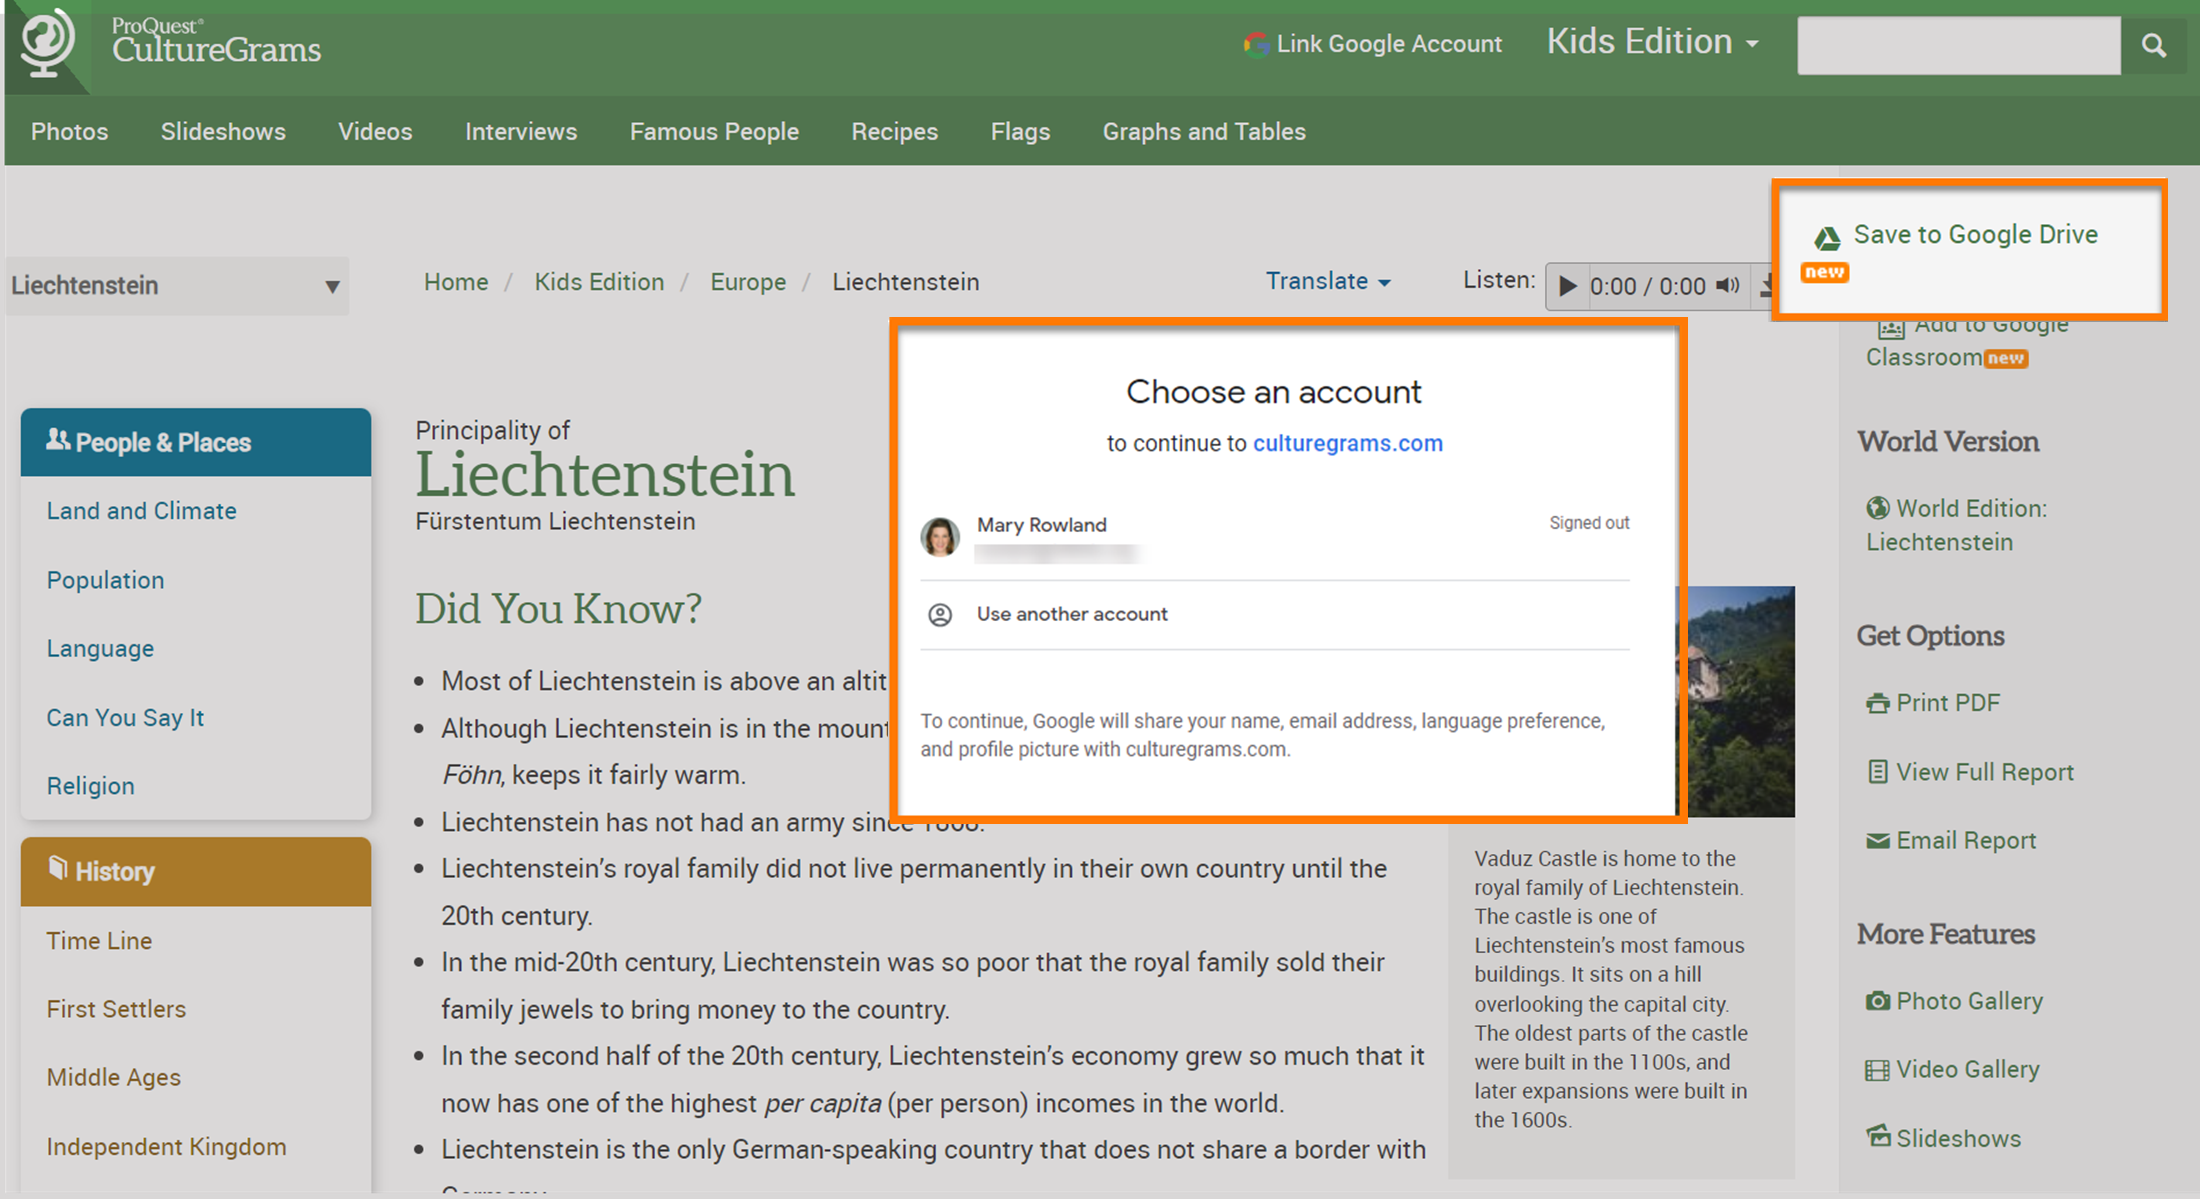This screenshot has width=2200, height=1199.
Task: Open Independent Kingdom section
Action: 166,1146
